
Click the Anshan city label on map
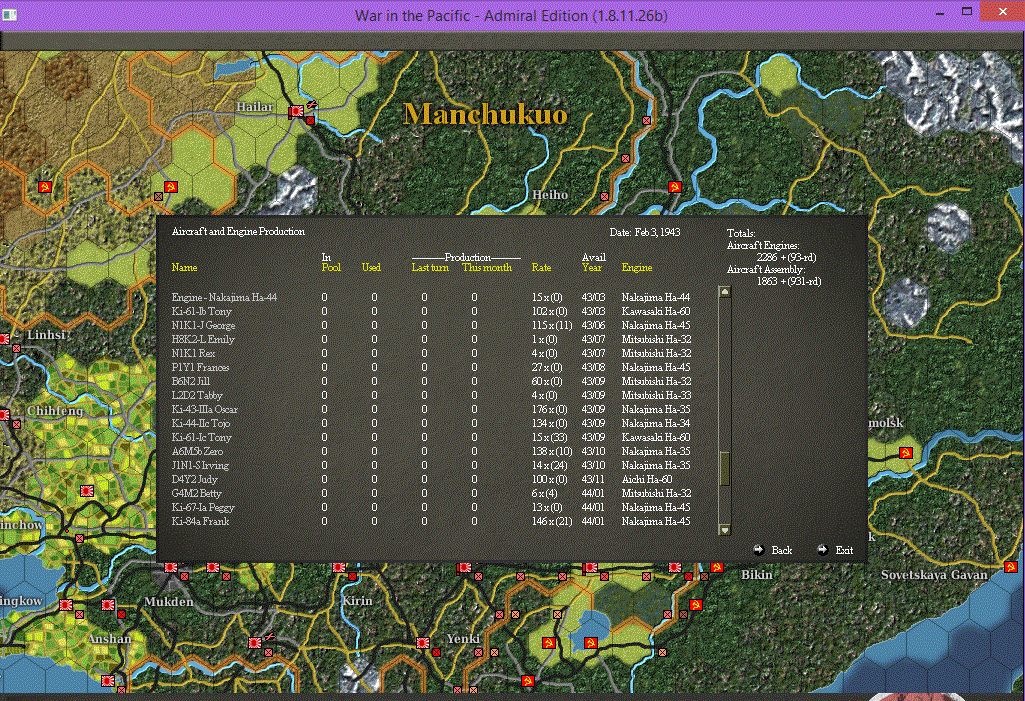pyautogui.click(x=109, y=639)
